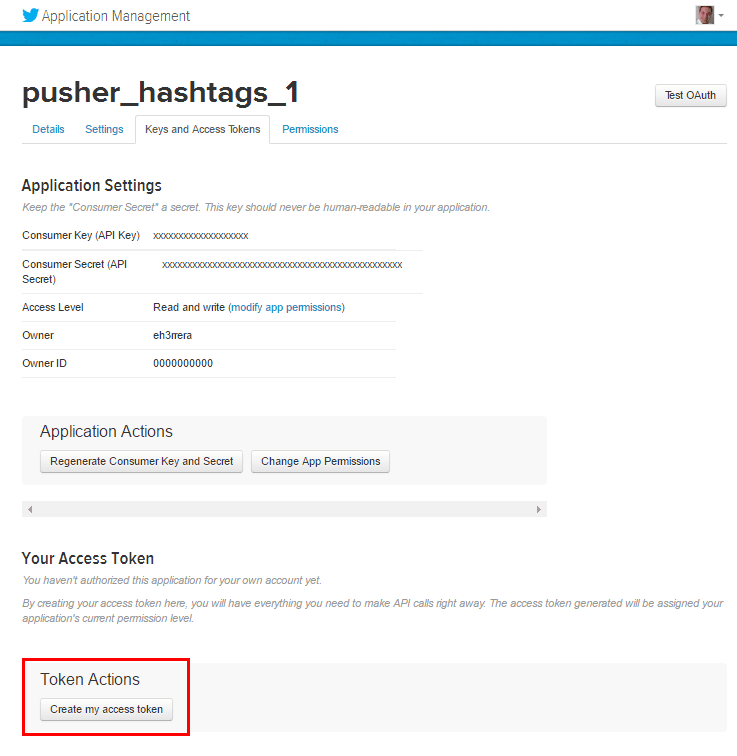
Task: Open the user profile avatar menu
Action: (705, 15)
